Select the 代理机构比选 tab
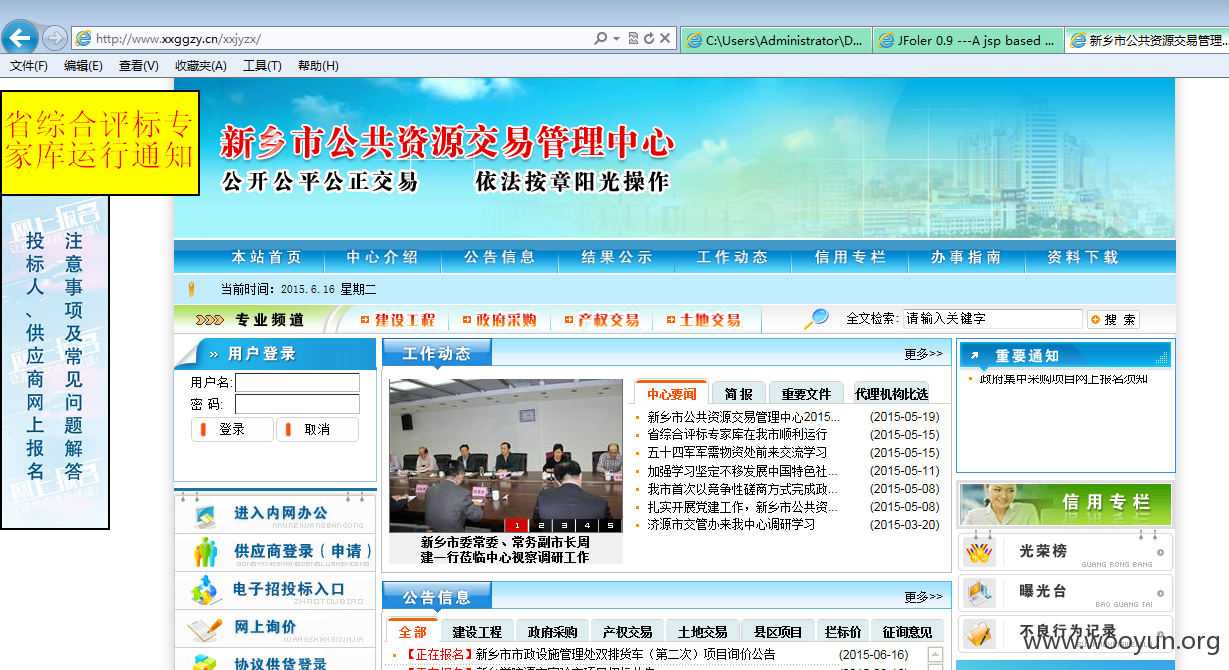Viewport: 1229px width, 670px height. coord(891,394)
